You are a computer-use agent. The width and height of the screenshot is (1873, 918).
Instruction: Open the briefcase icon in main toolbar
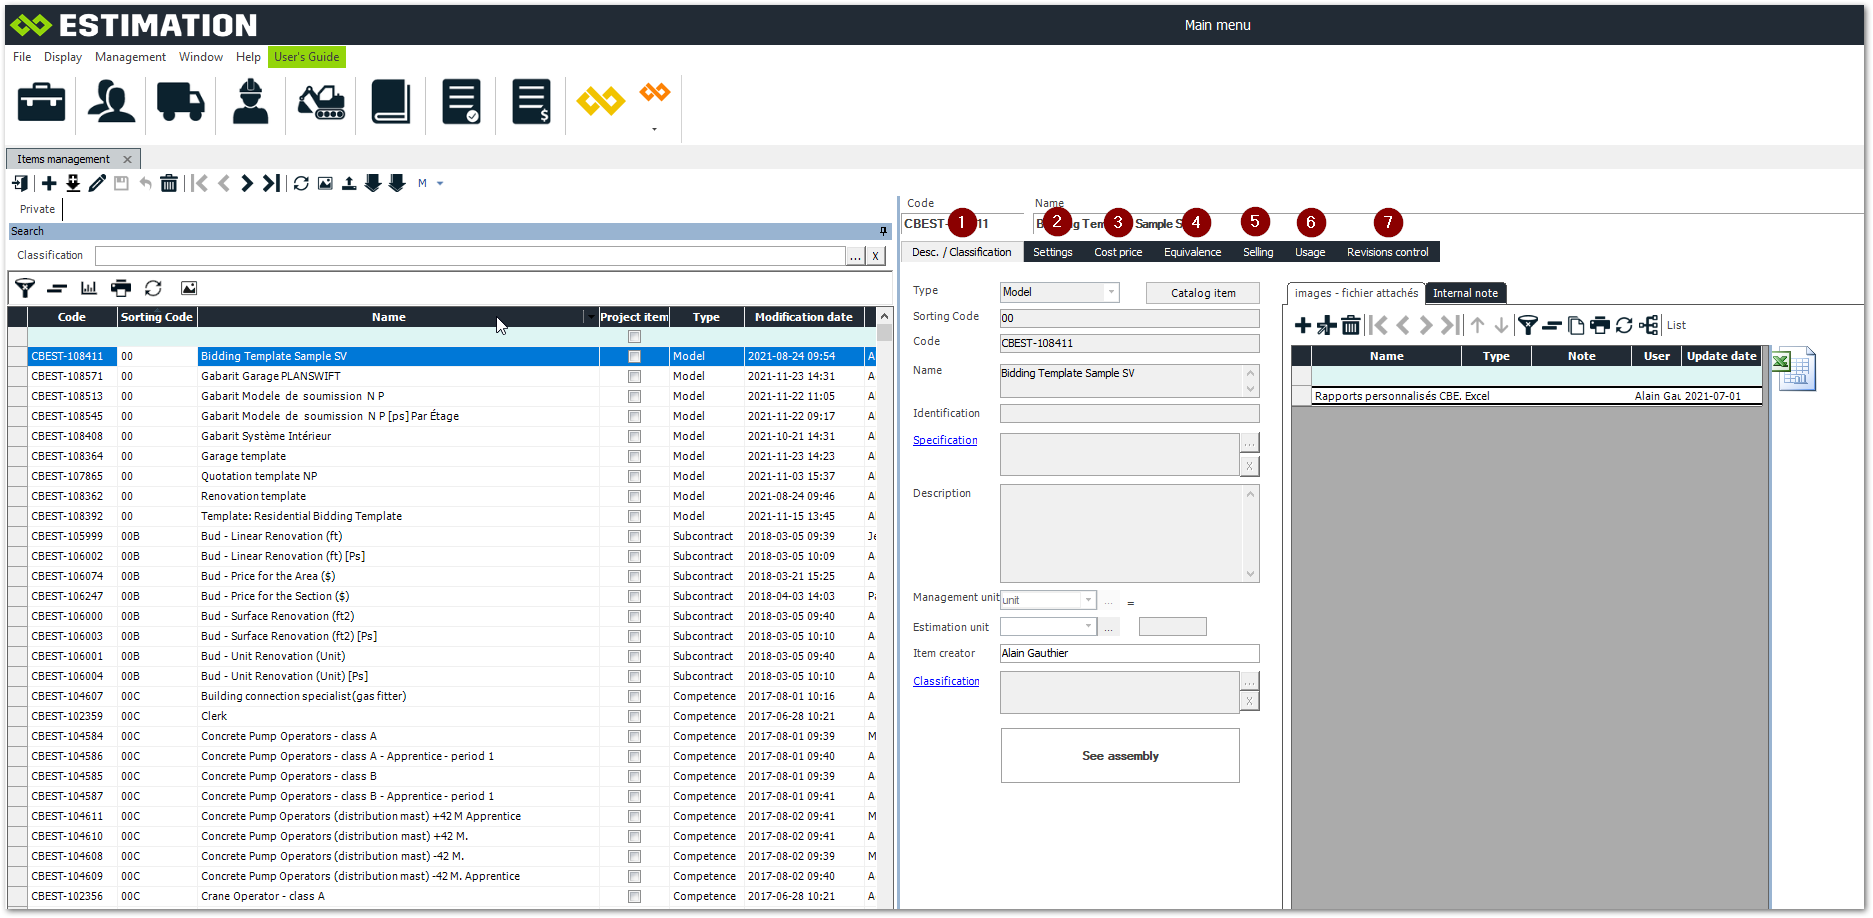(41, 102)
